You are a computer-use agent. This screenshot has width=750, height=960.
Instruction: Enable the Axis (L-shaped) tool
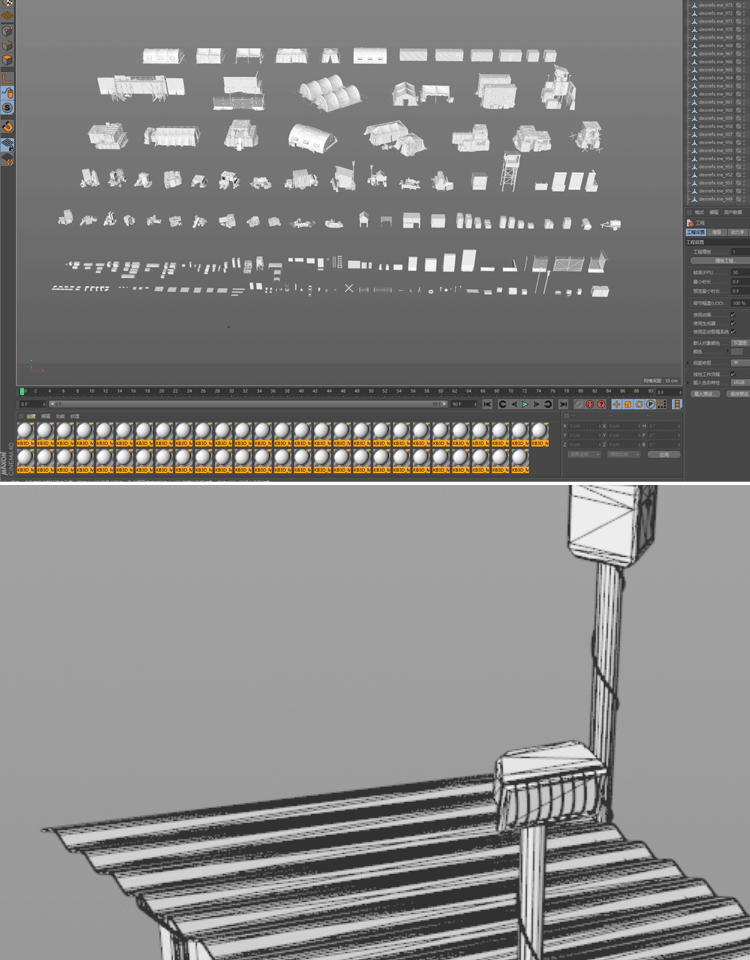pyautogui.click(x=7, y=78)
